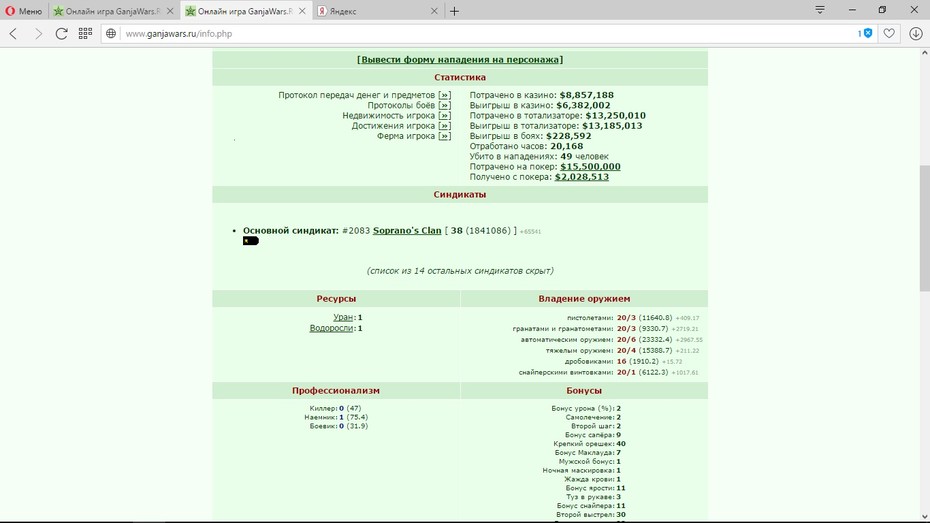Screen dimensions: 930x523
Task: Go back to previous page
Action: pos(14,34)
